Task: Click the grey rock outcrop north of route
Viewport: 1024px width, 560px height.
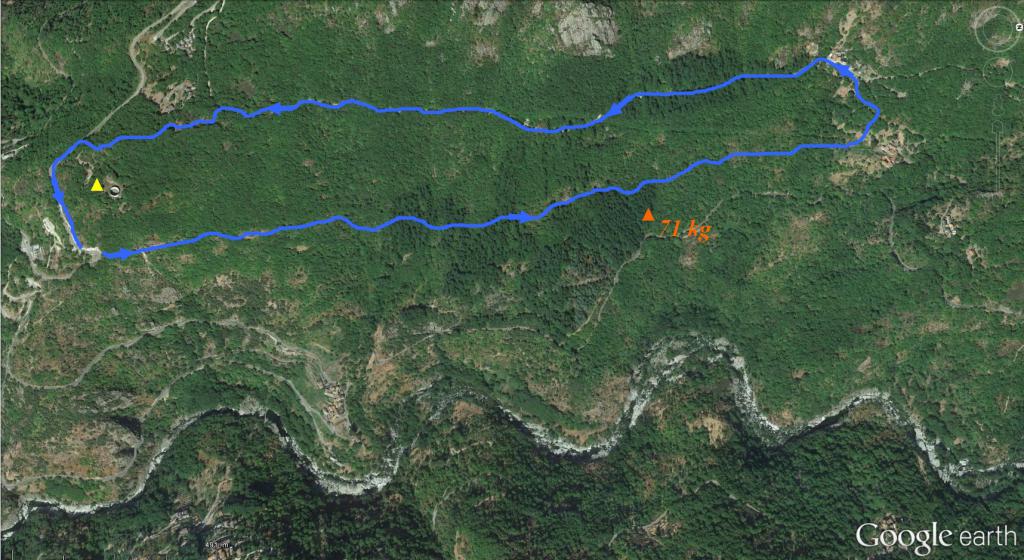Action: point(587,29)
